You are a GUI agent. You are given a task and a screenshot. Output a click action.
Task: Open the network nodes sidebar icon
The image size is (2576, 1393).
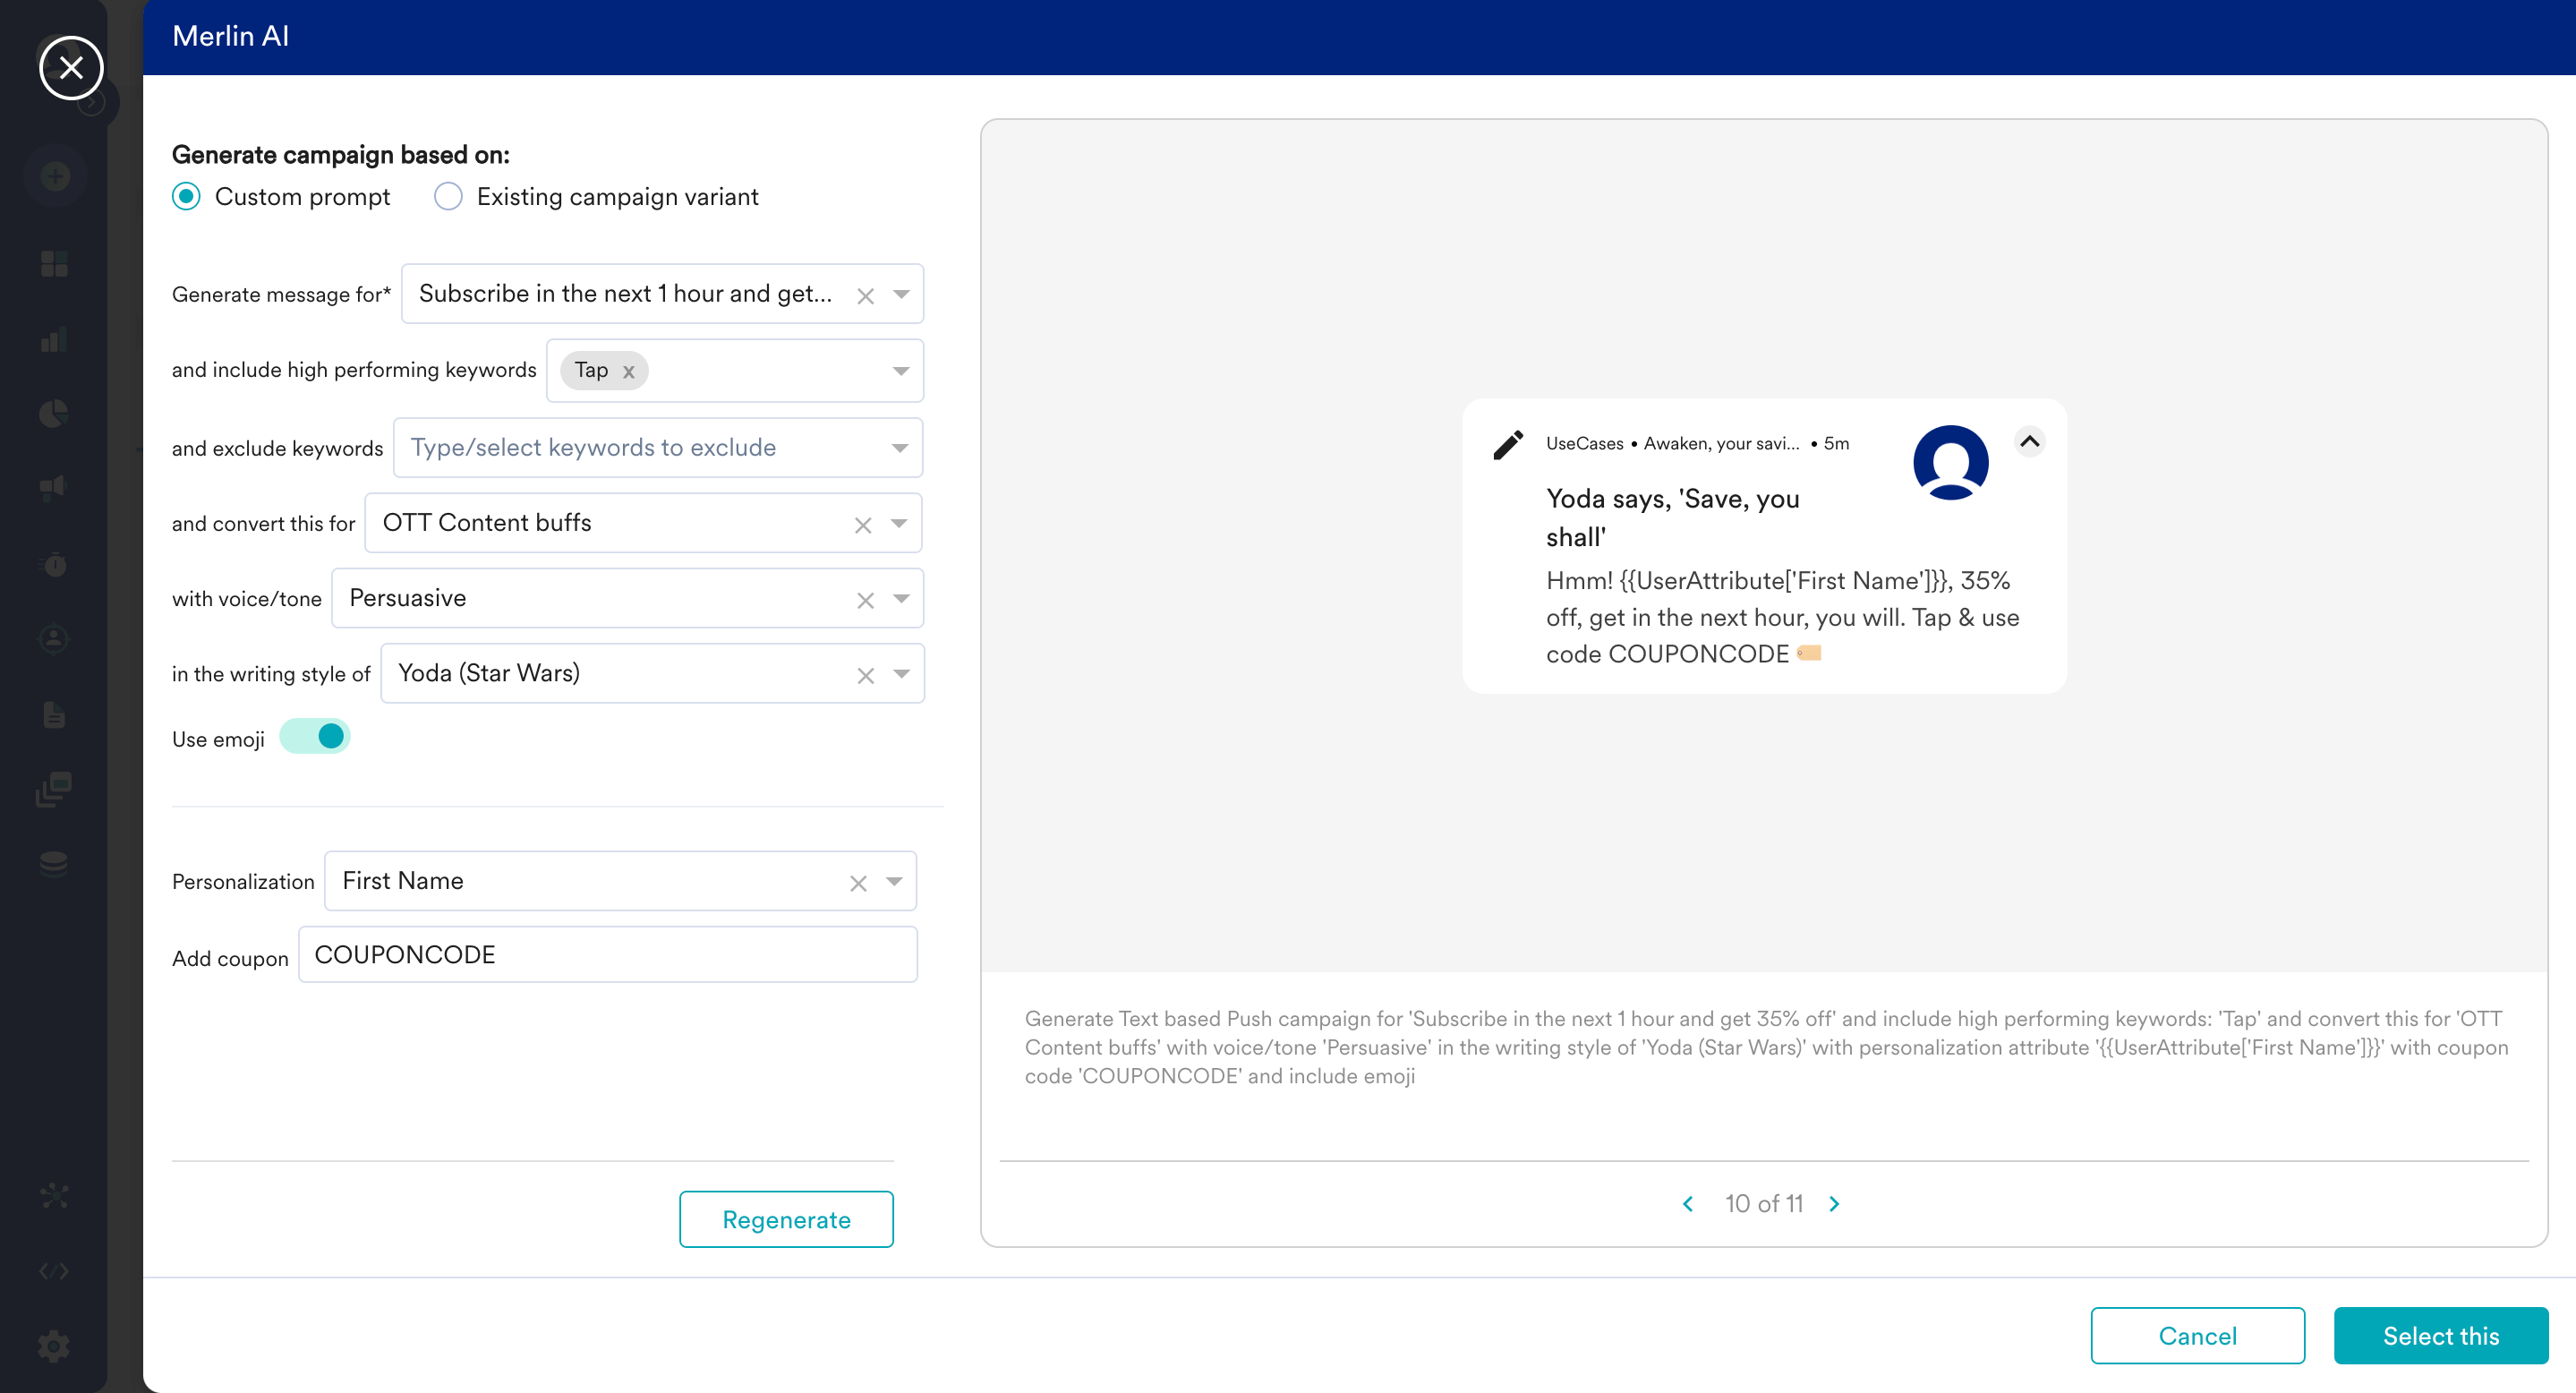(x=54, y=1196)
